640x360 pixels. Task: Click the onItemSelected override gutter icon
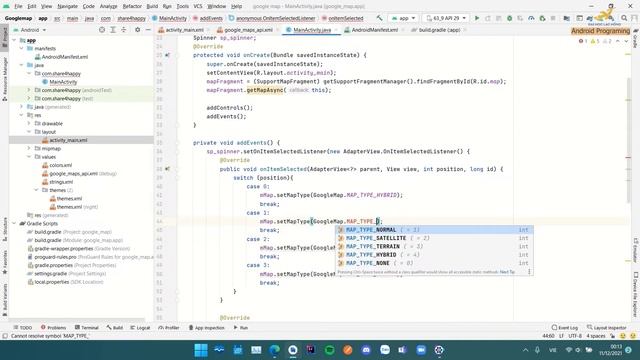[x=167, y=169]
